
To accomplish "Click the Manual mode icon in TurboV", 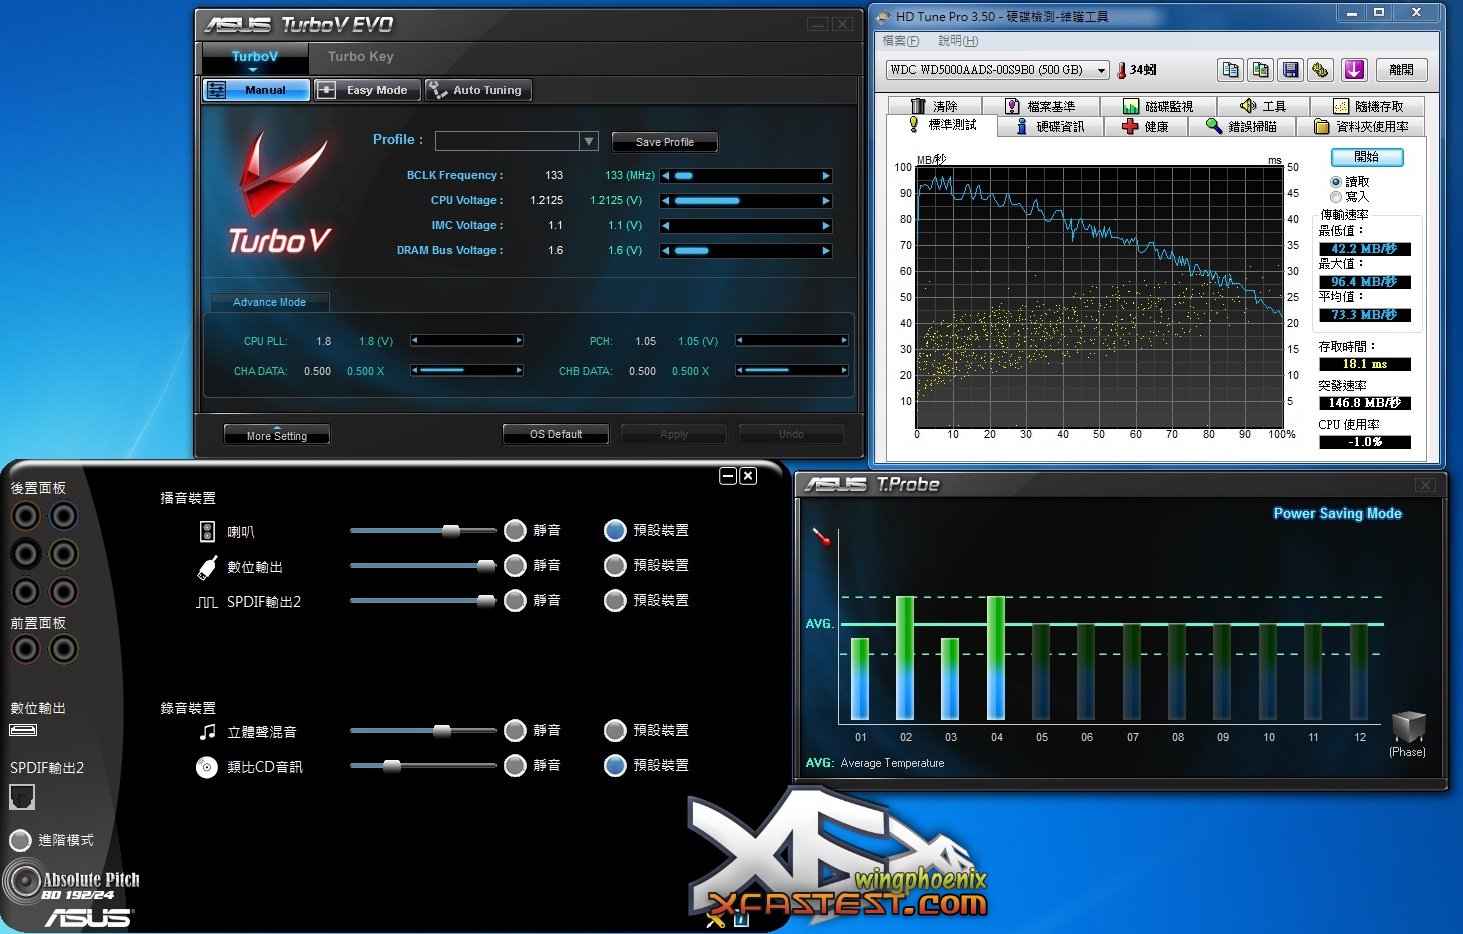I will [217, 90].
